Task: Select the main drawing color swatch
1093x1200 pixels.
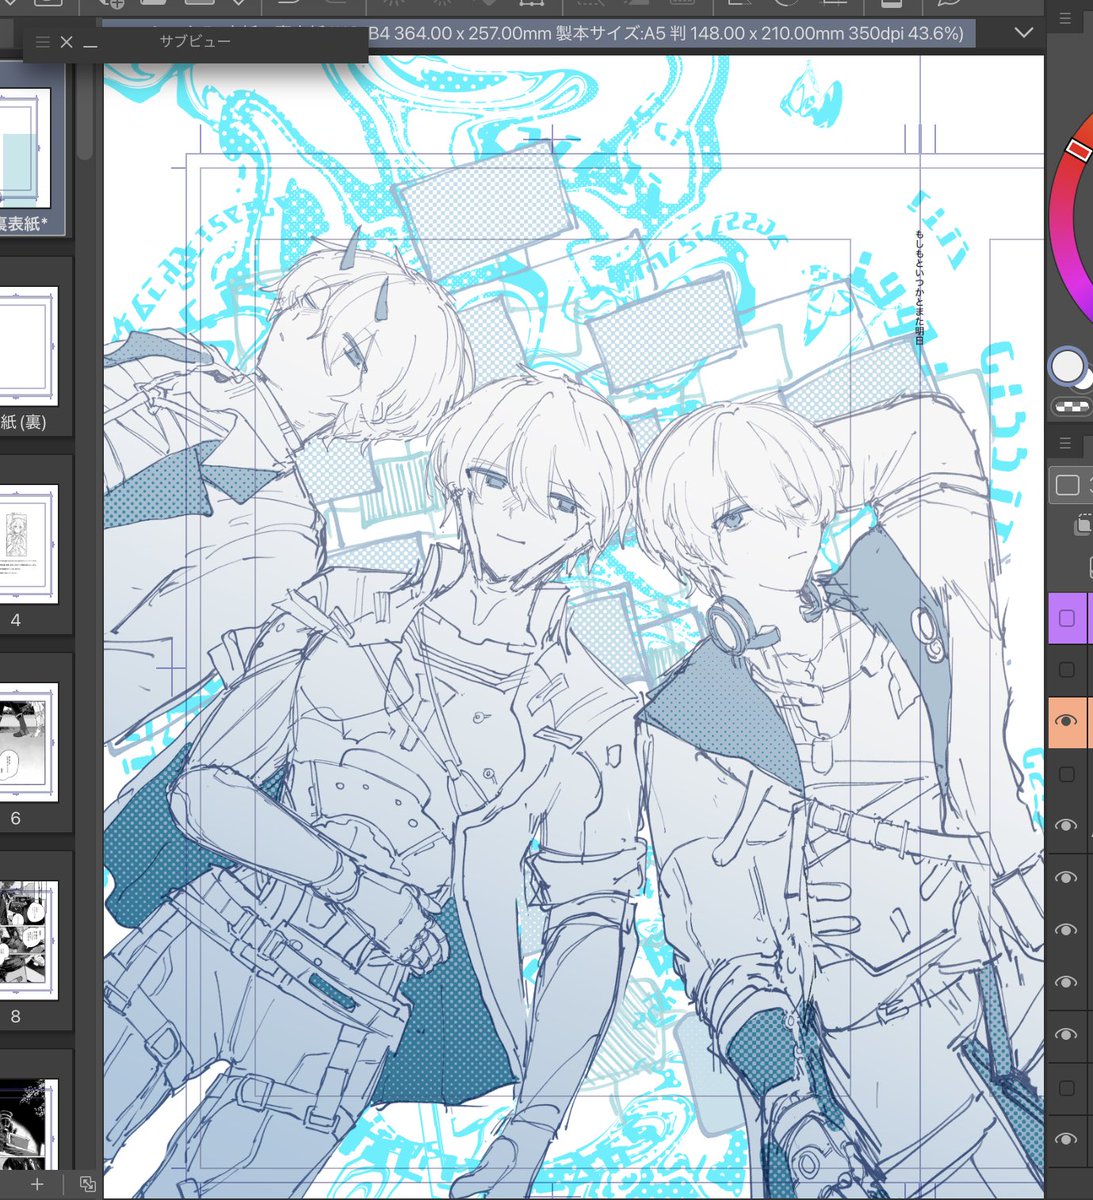Action: (1067, 367)
